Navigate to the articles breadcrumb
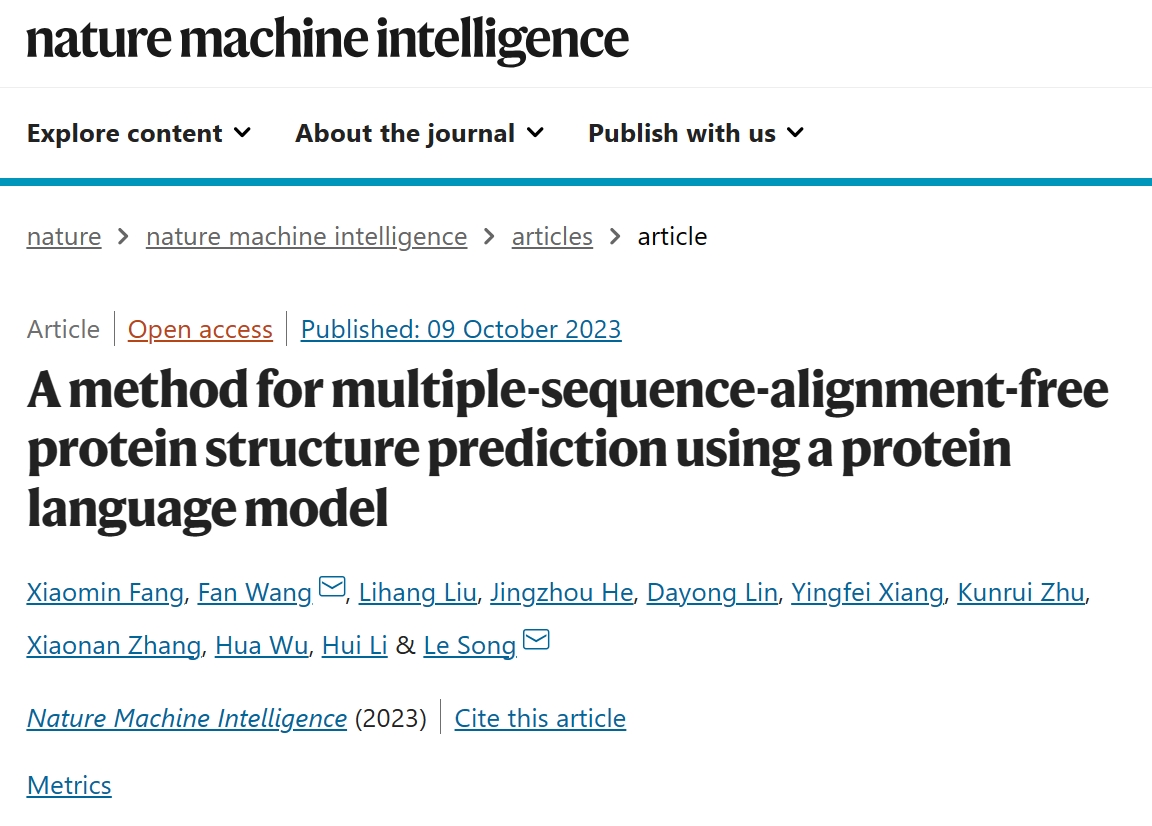The image size is (1152, 826). coord(552,237)
